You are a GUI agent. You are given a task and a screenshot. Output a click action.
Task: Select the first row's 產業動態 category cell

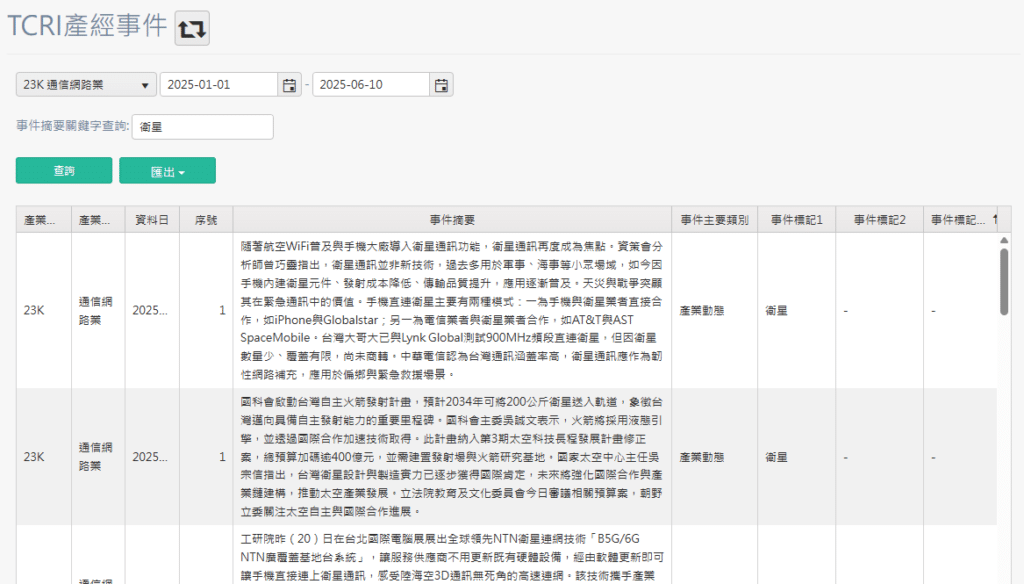tap(714, 310)
